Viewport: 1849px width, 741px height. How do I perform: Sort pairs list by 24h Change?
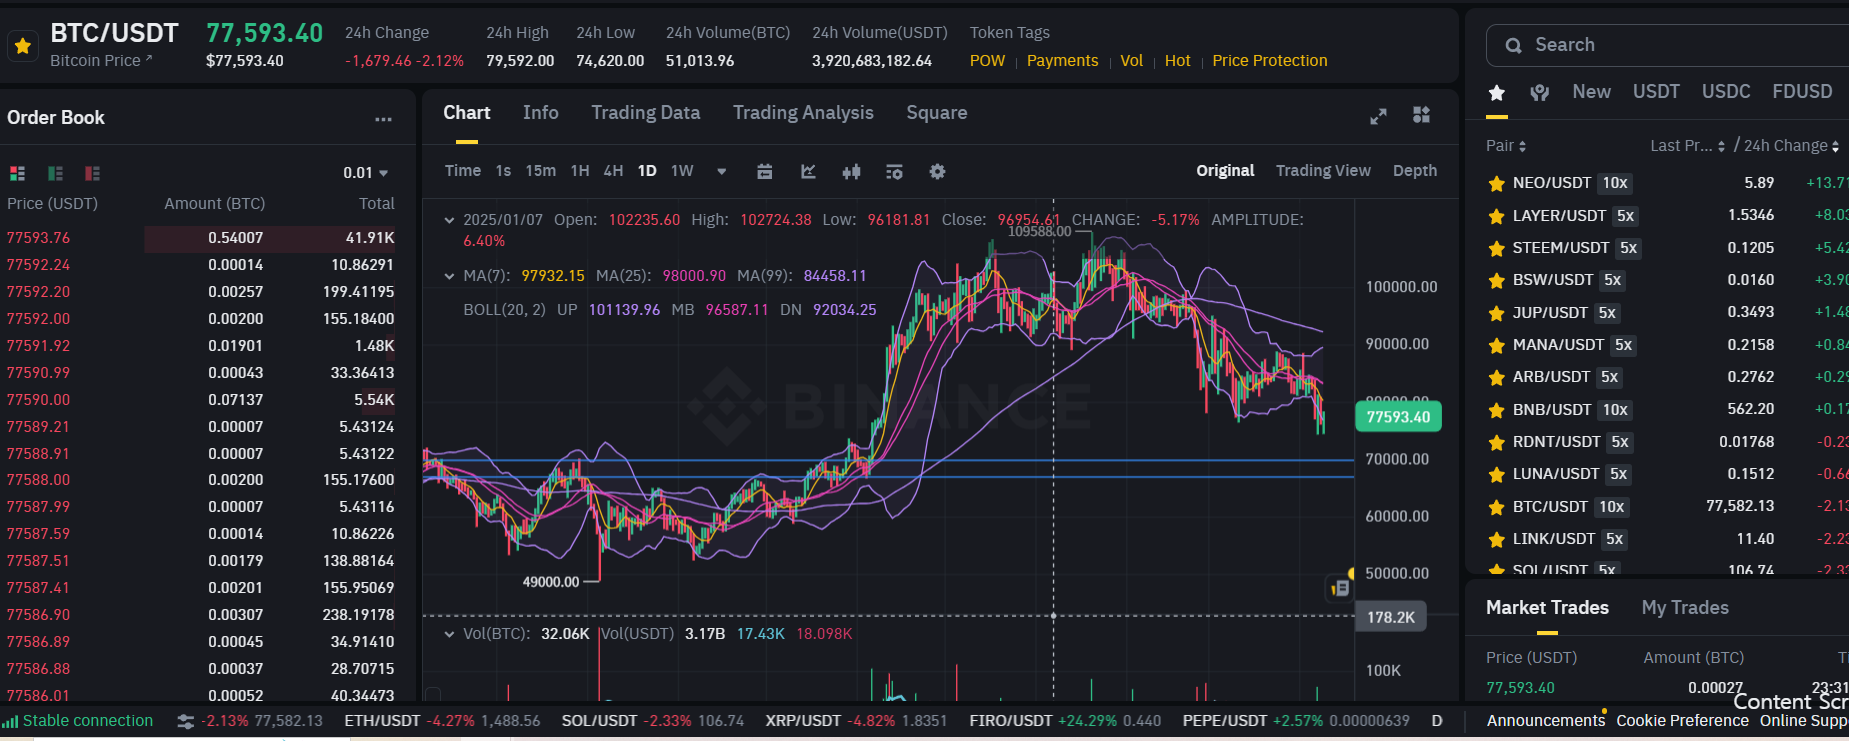tap(1792, 146)
